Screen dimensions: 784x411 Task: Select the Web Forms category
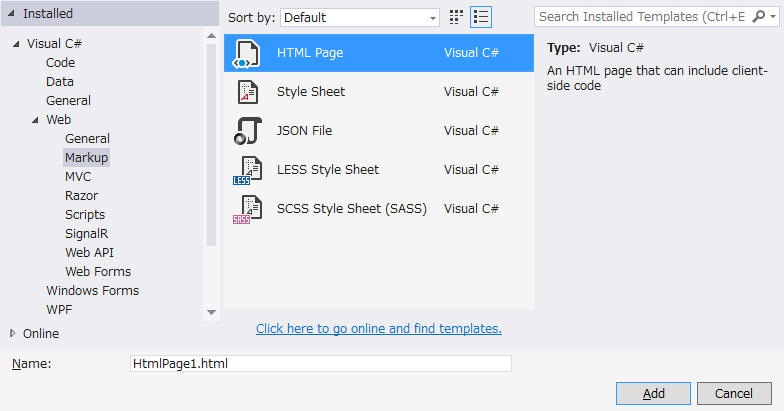(x=98, y=272)
